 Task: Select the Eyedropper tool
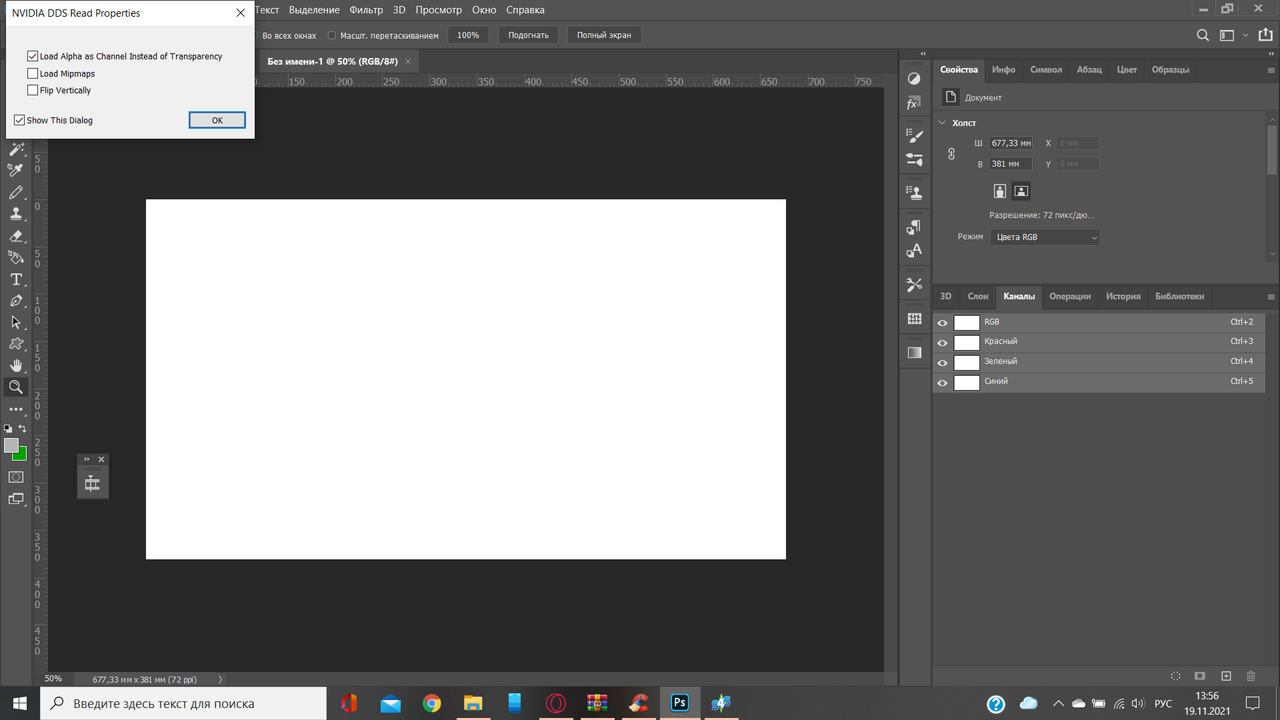tap(16, 170)
